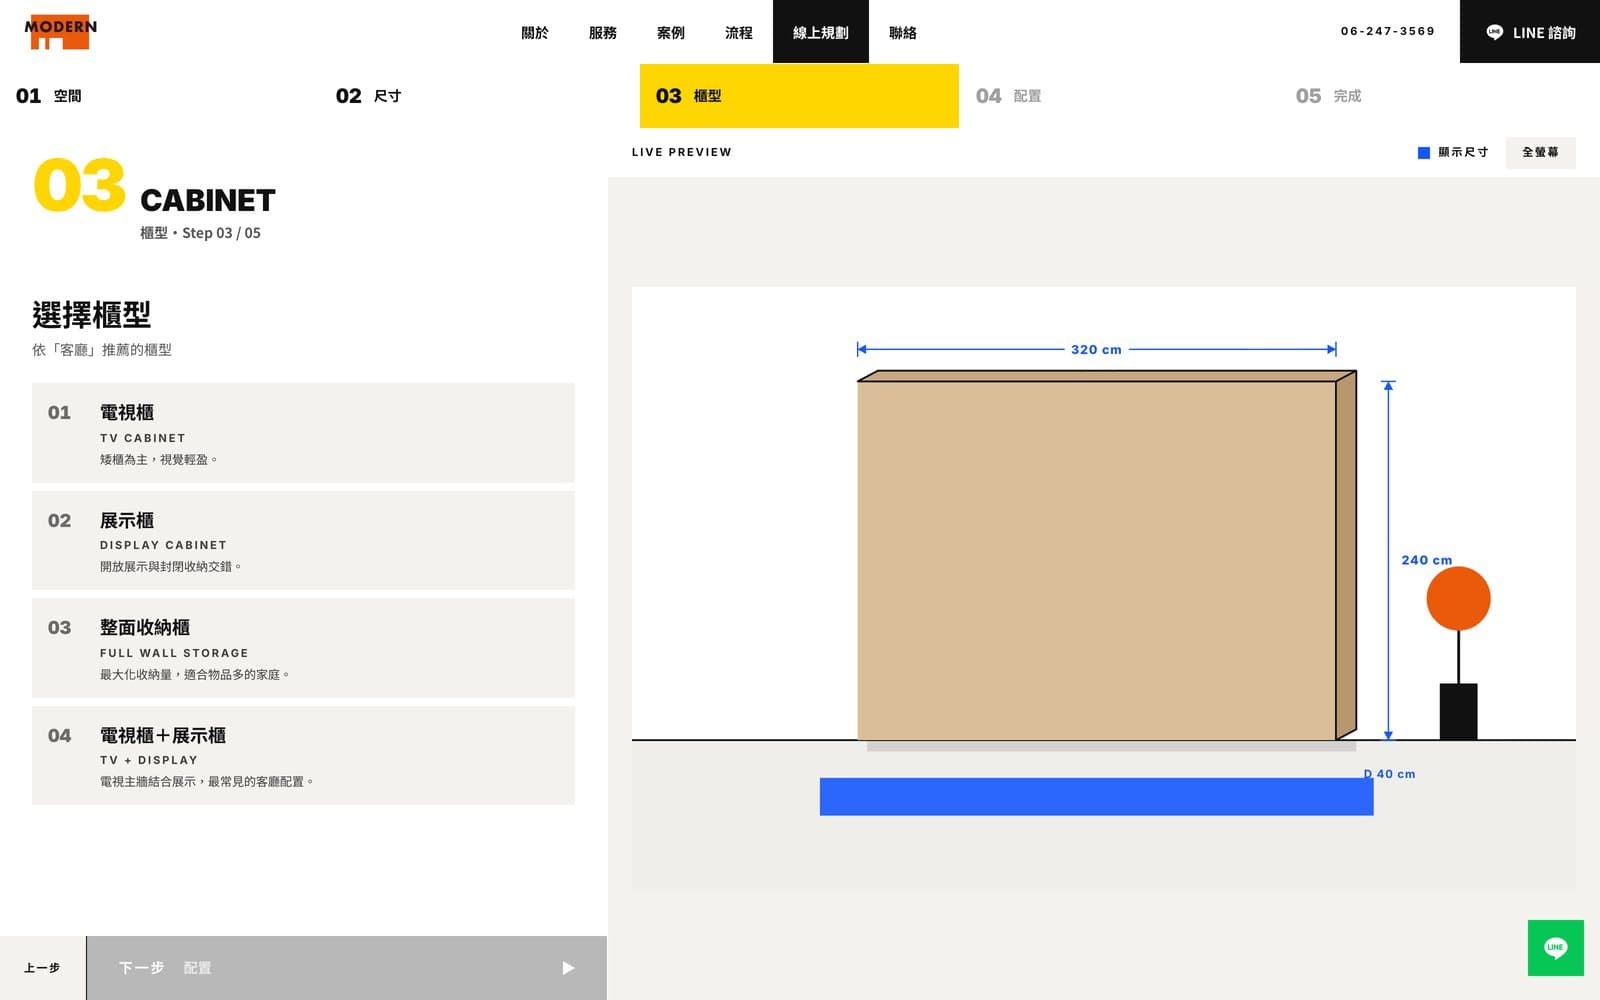The width and height of the screenshot is (1600, 1000).
Task: Click the LINE 諮詢 button in header
Action: 1530,31
